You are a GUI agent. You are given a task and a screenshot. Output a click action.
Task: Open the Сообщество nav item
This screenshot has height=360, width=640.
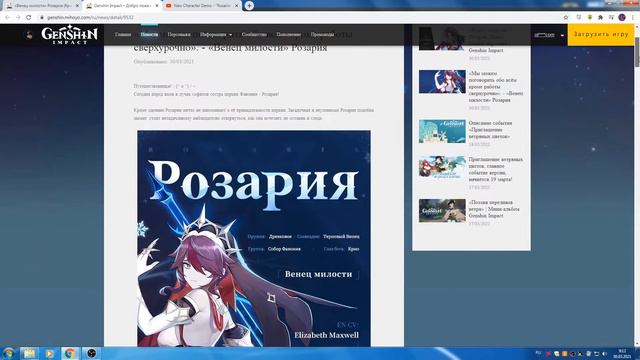pos(254,35)
